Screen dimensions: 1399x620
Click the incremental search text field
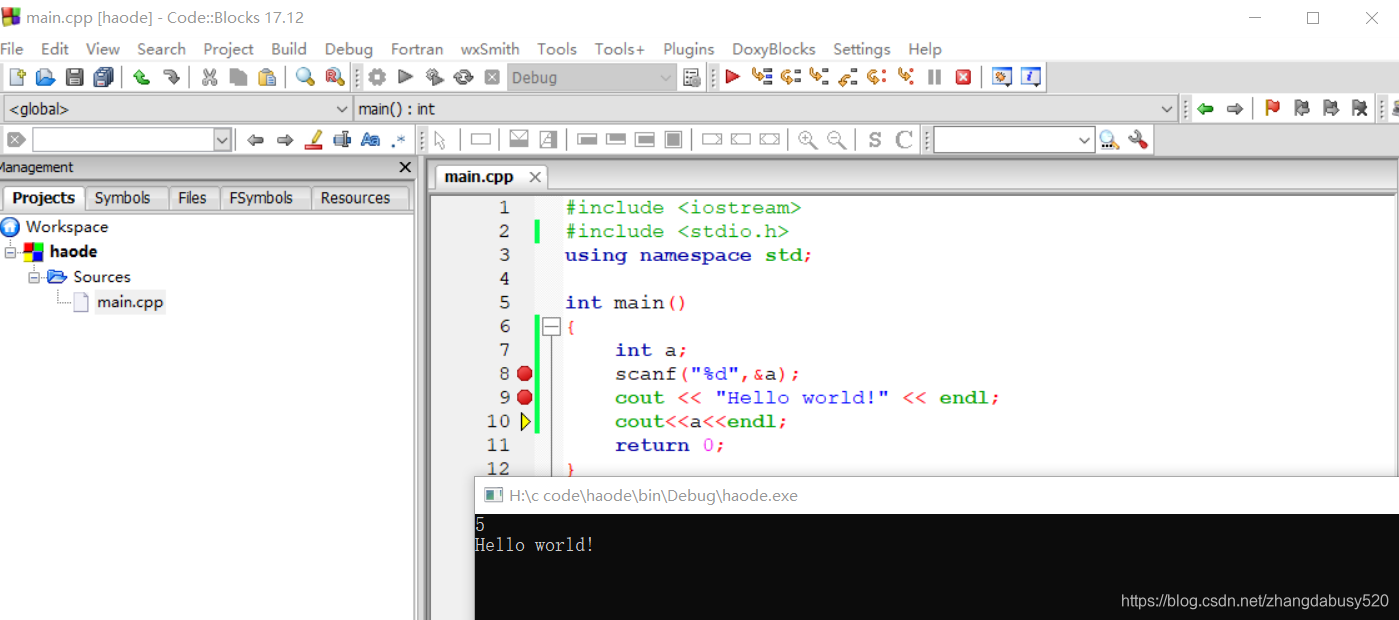tap(123, 140)
